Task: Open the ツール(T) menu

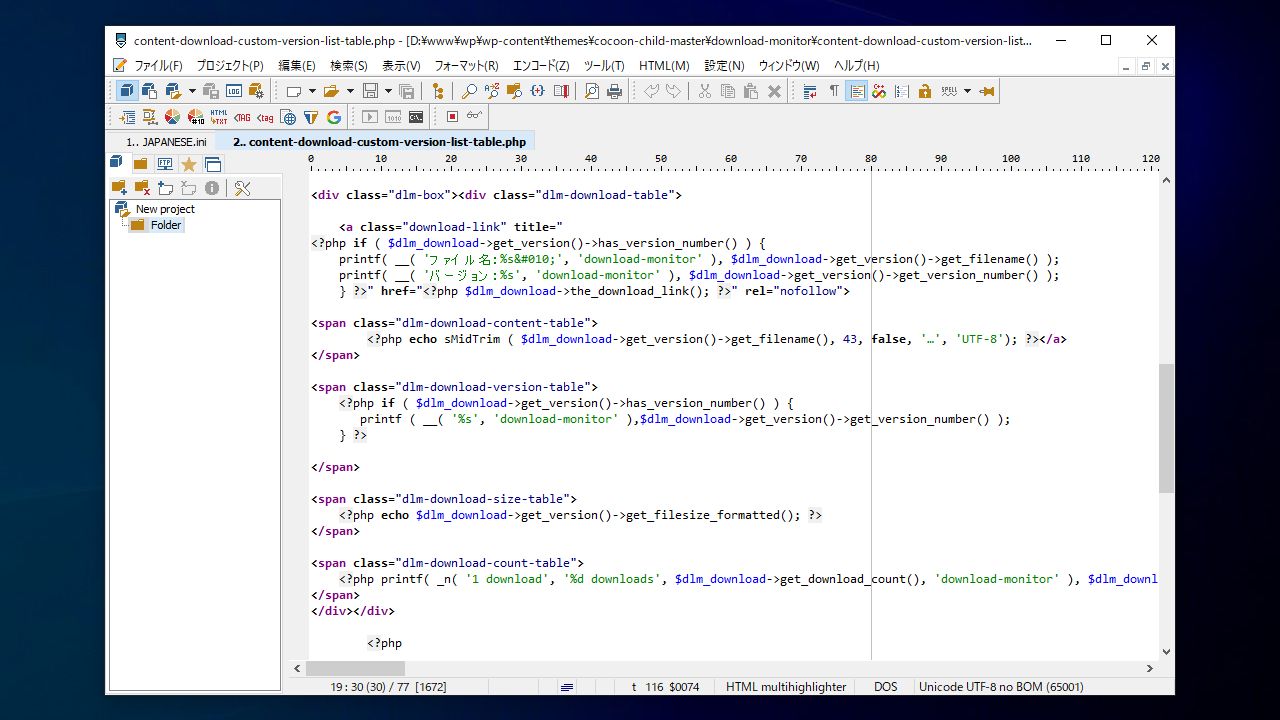Action: tap(604, 66)
